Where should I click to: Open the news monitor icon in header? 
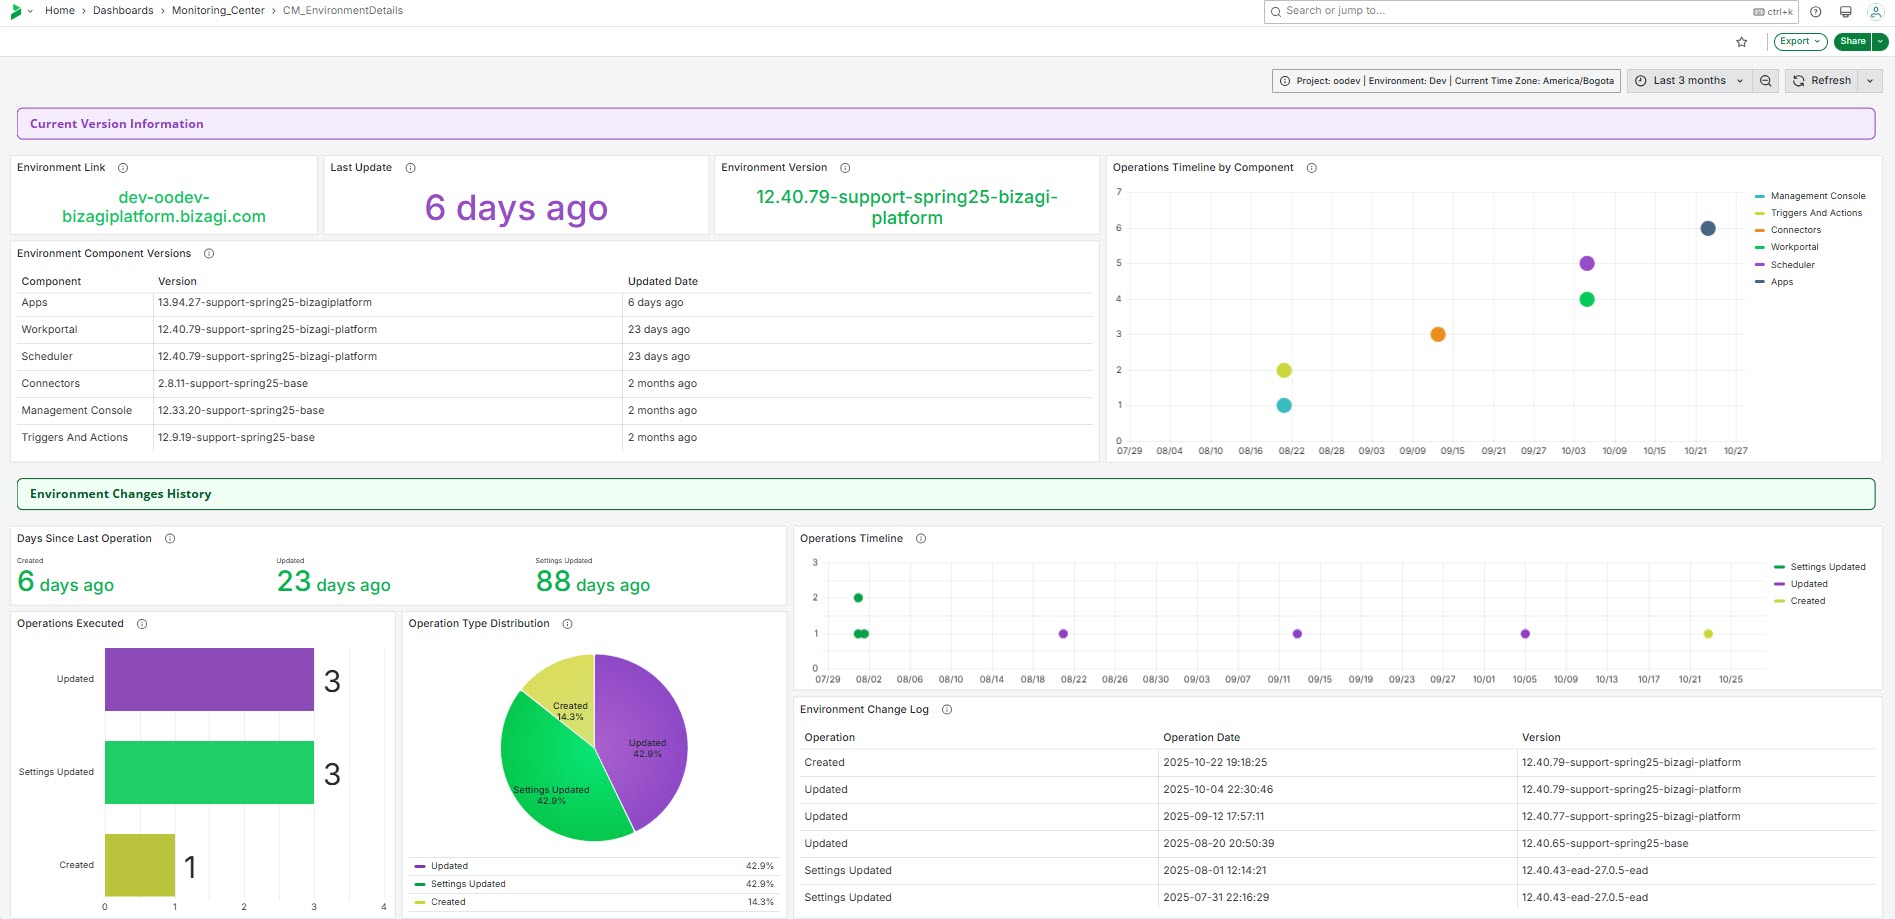[1846, 12]
